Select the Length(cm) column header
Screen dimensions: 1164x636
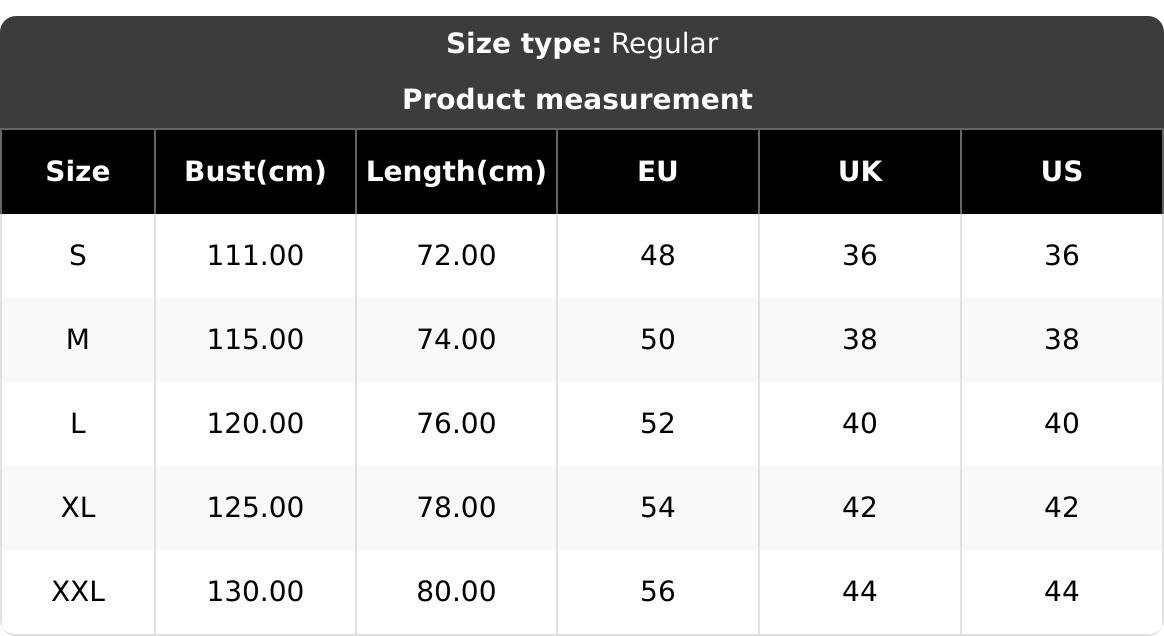click(x=456, y=172)
